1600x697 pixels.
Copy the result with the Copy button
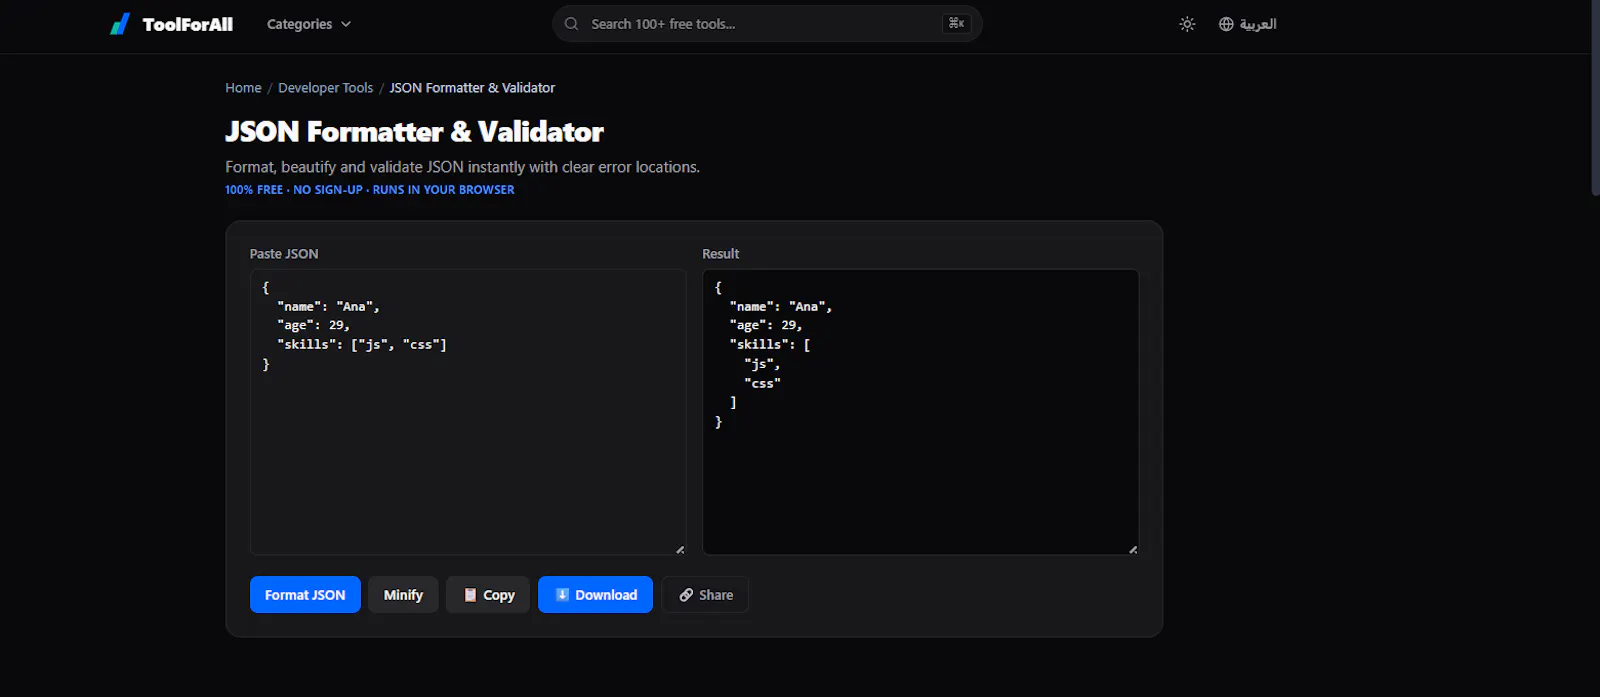click(x=488, y=595)
